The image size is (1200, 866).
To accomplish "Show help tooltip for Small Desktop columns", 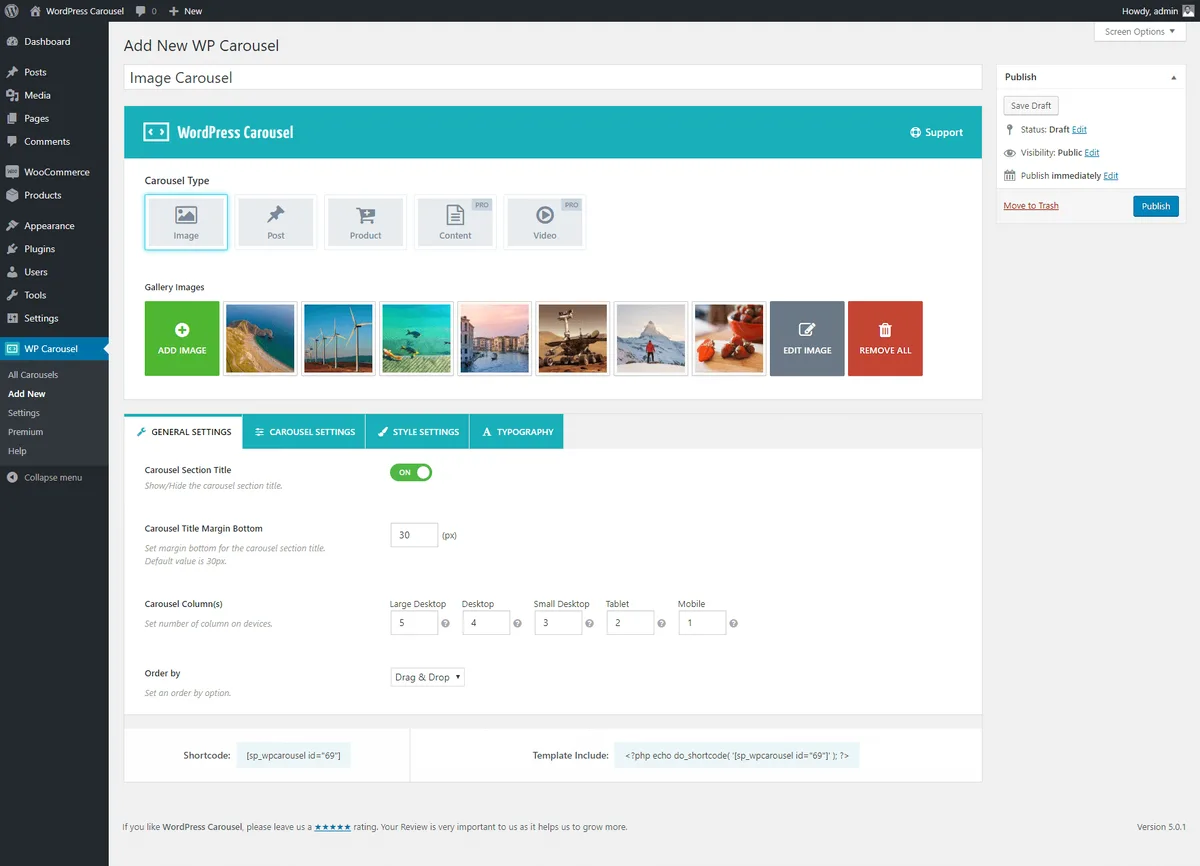I will coord(590,624).
